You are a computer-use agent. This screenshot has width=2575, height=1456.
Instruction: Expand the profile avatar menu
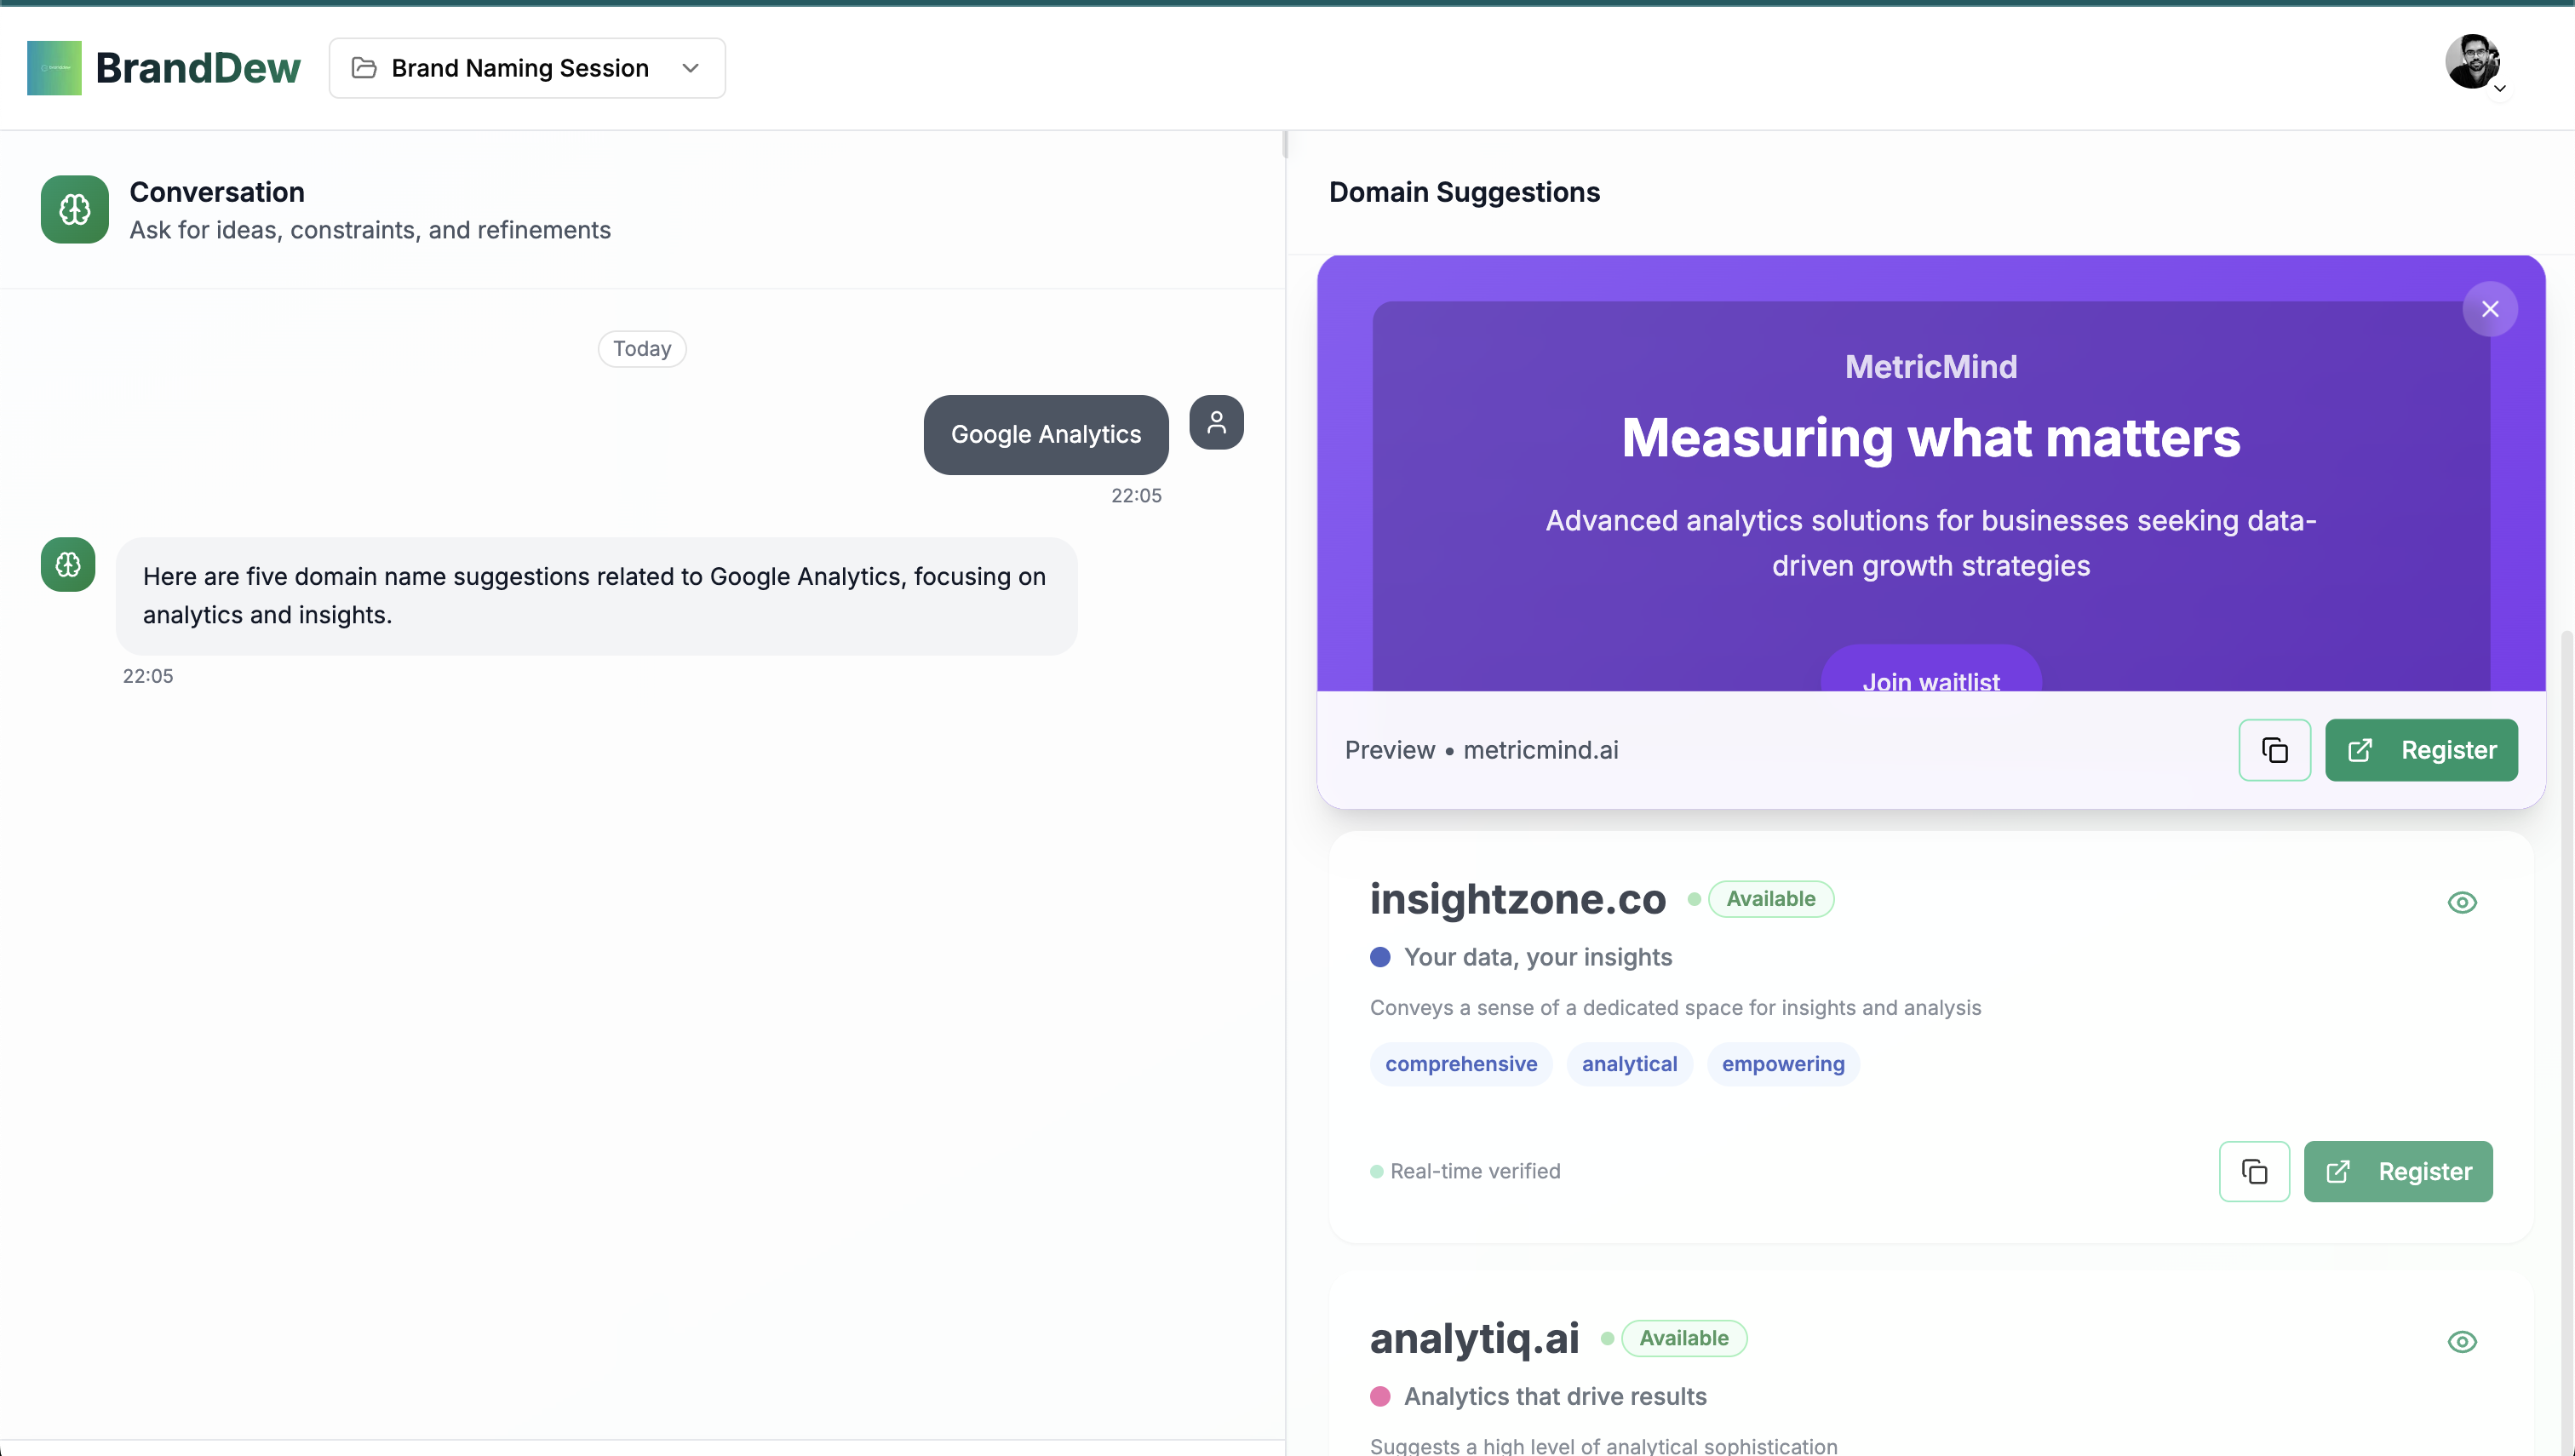coord(2474,63)
